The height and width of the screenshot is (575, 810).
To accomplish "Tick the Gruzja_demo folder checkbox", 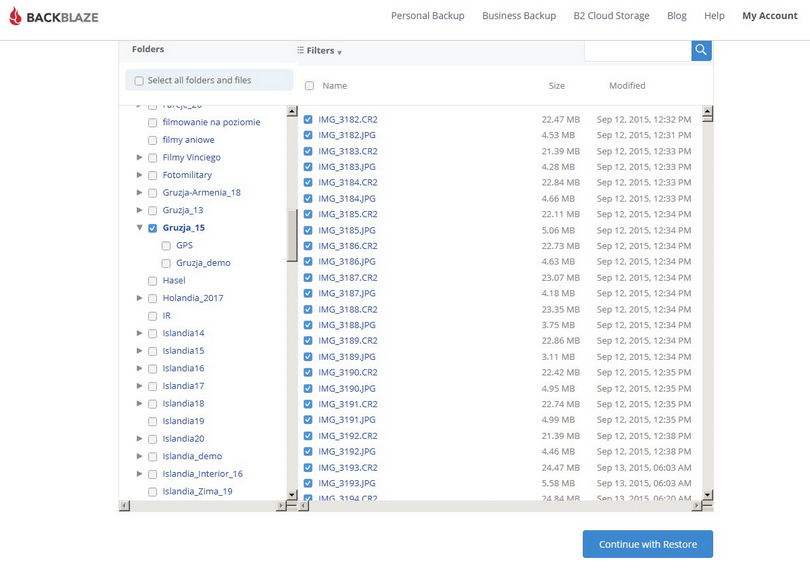I will click(166, 263).
